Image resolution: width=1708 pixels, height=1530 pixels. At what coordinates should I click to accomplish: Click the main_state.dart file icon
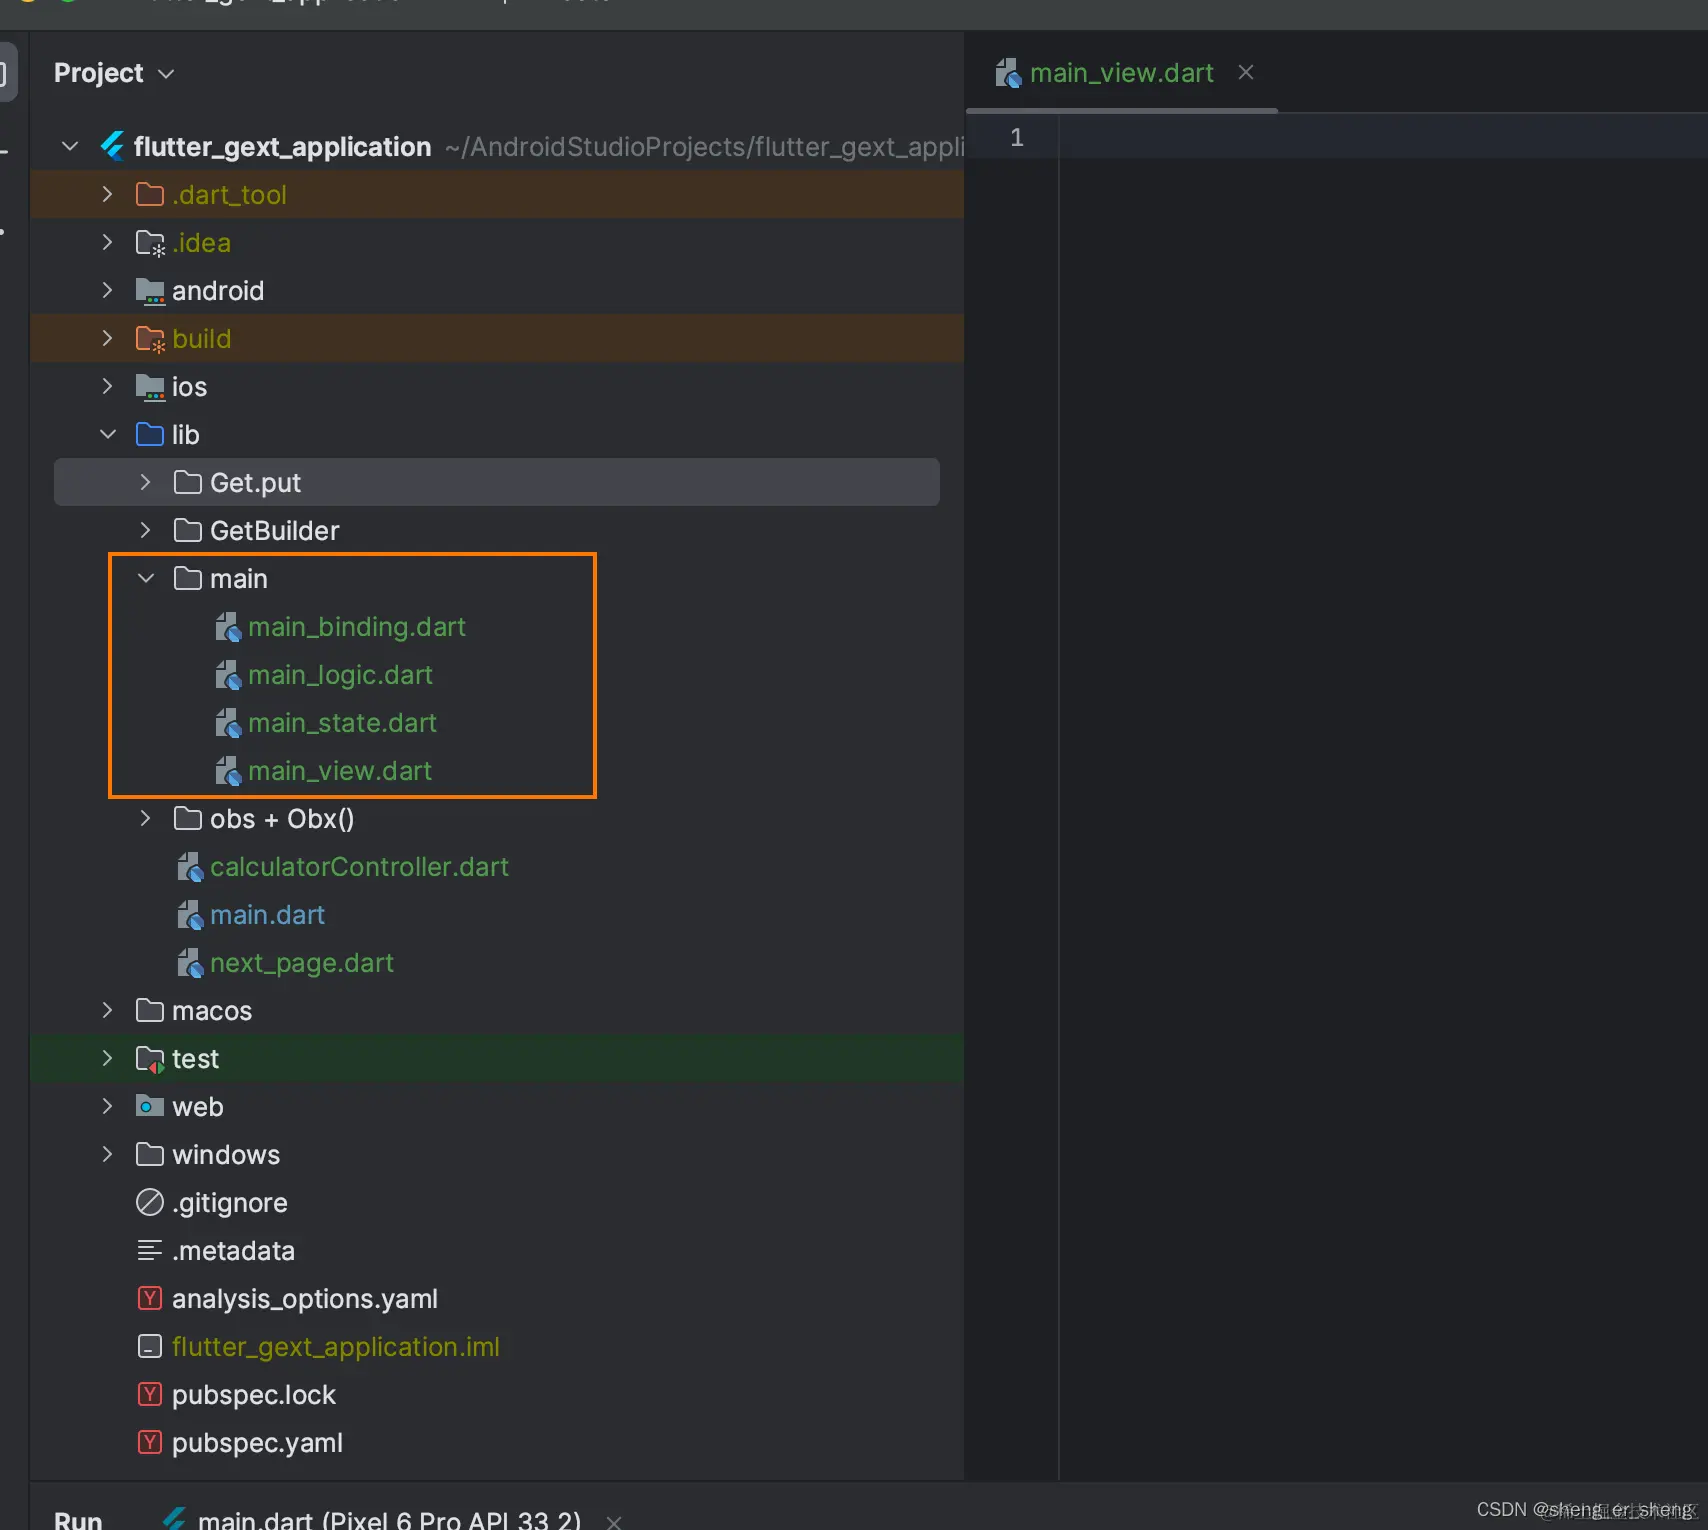pyautogui.click(x=228, y=723)
